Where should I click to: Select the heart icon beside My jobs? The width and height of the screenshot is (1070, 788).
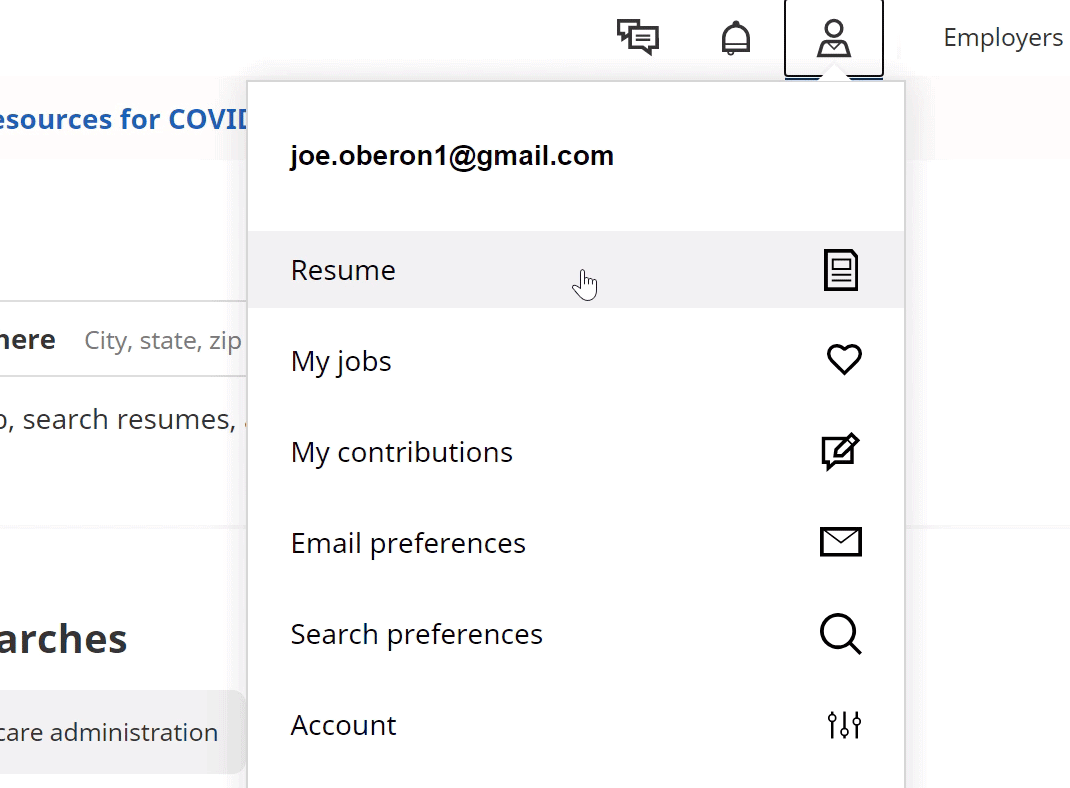pyautogui.click(x=844, y=360)
